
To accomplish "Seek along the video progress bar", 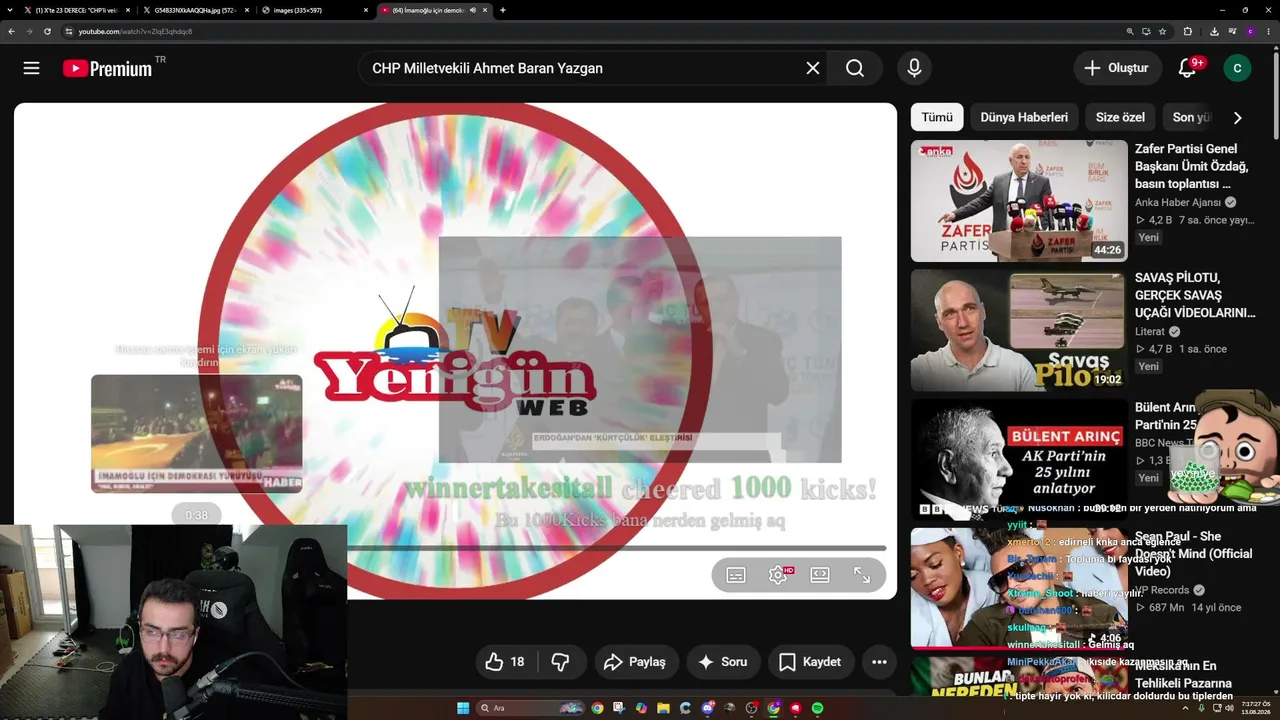I will 616,548.
